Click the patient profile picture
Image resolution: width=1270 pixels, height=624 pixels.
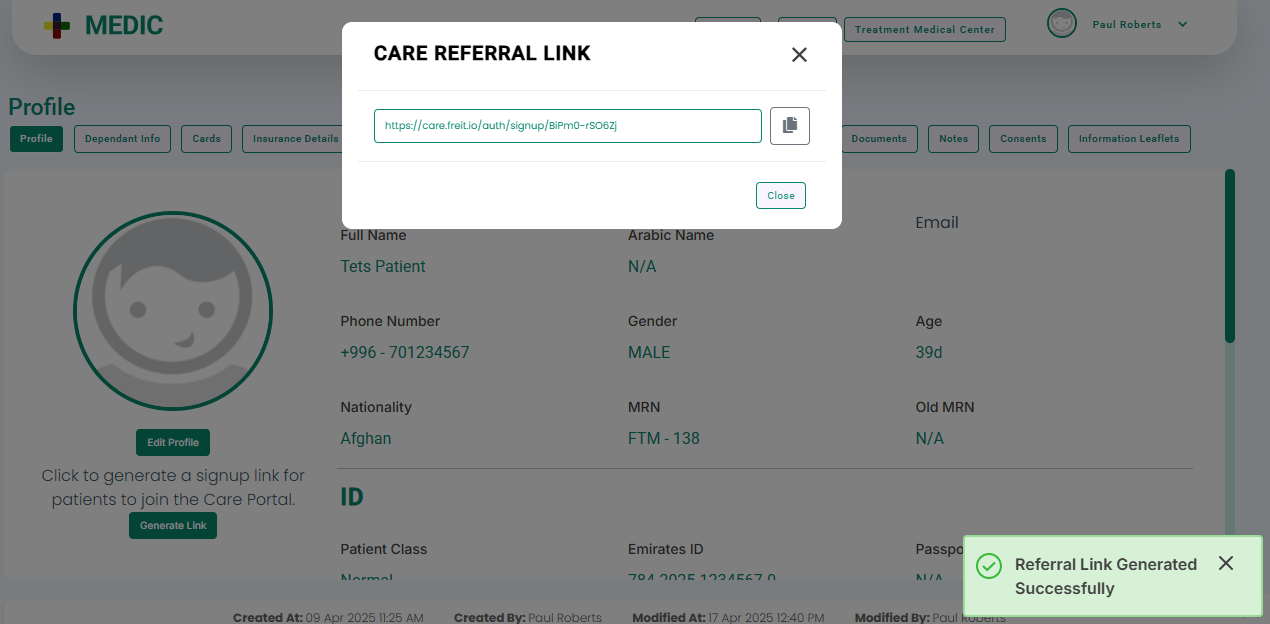tap(173, 311)
